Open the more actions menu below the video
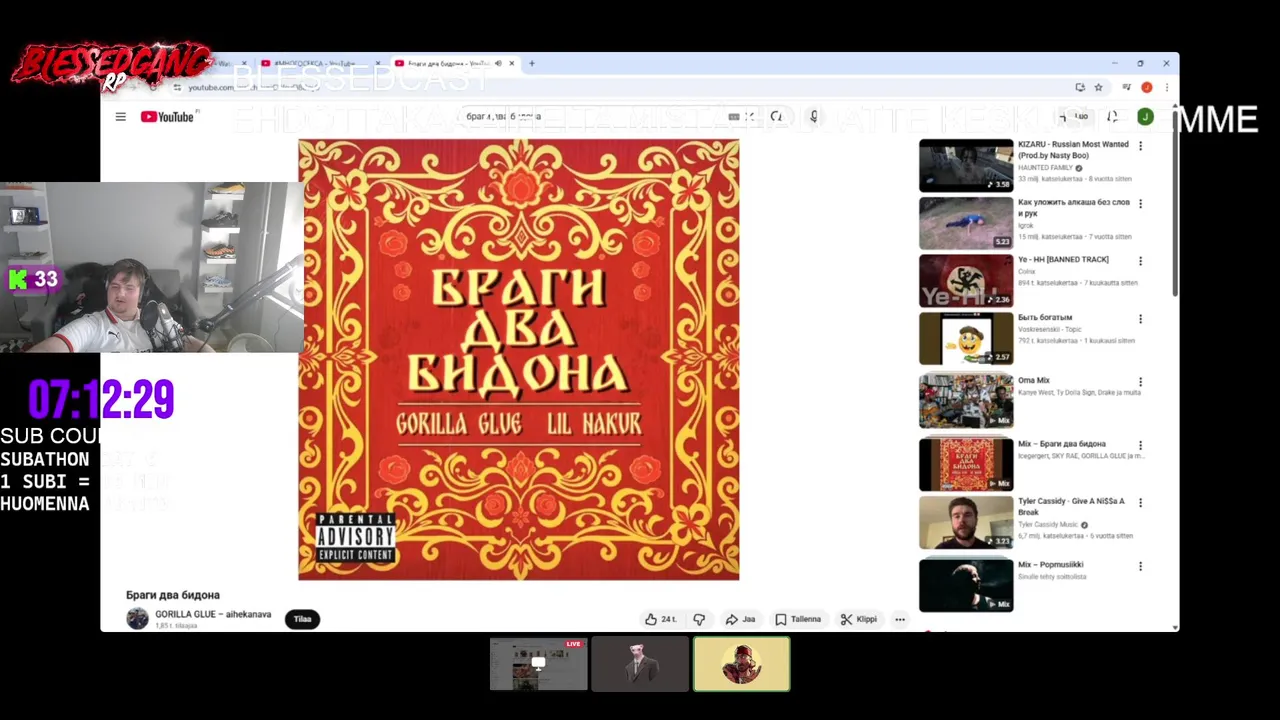 900,619
